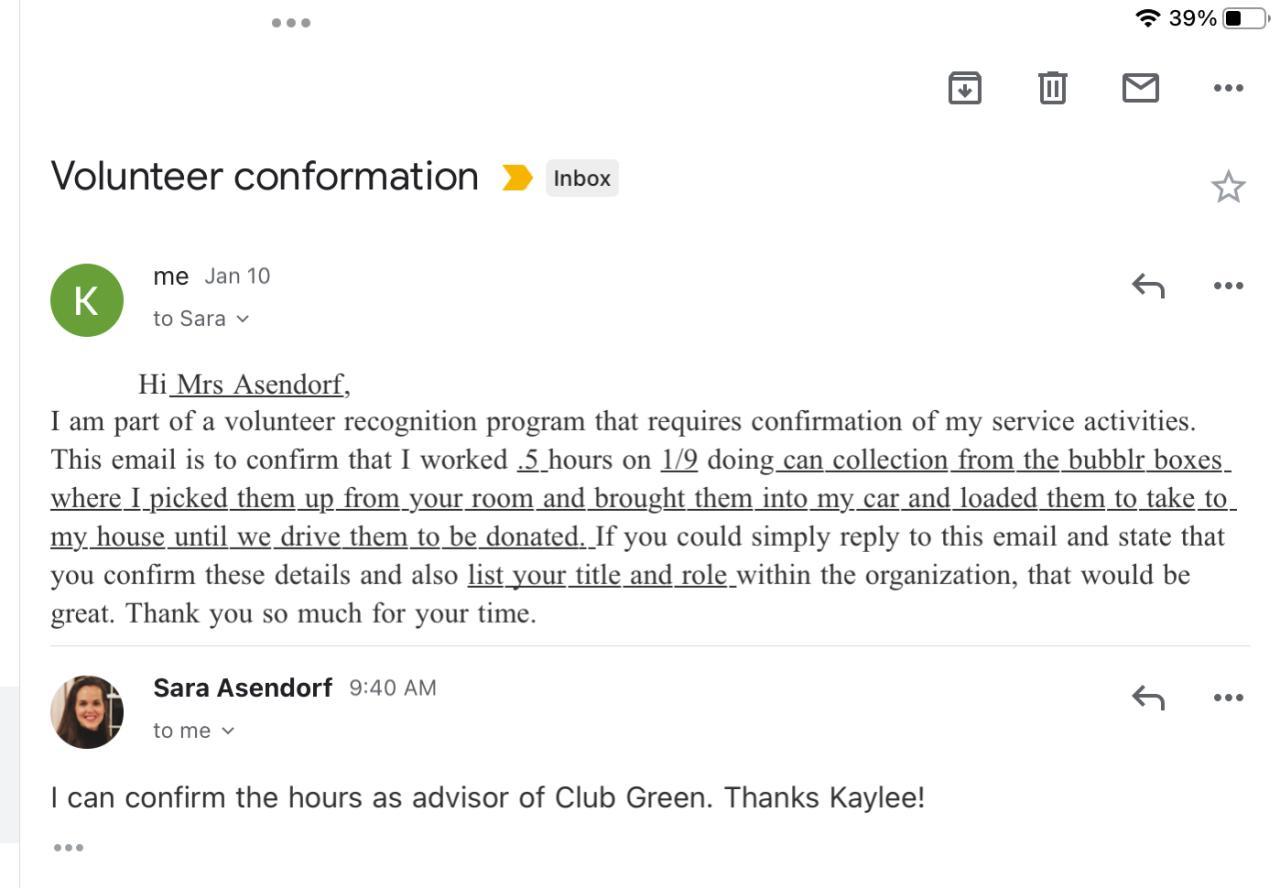The height and width of the screenshot is (888, 1280).
Task: Click Sara Asendorf sender name
Action: (242, 688)
